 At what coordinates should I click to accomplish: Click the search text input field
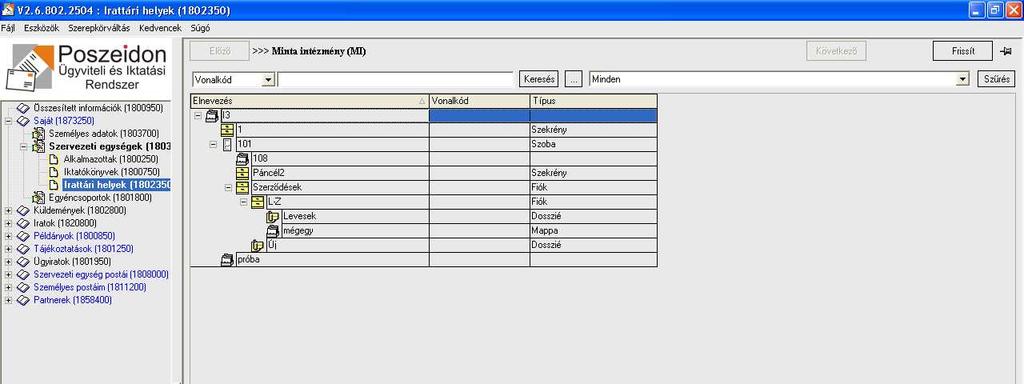click(396, 80)
